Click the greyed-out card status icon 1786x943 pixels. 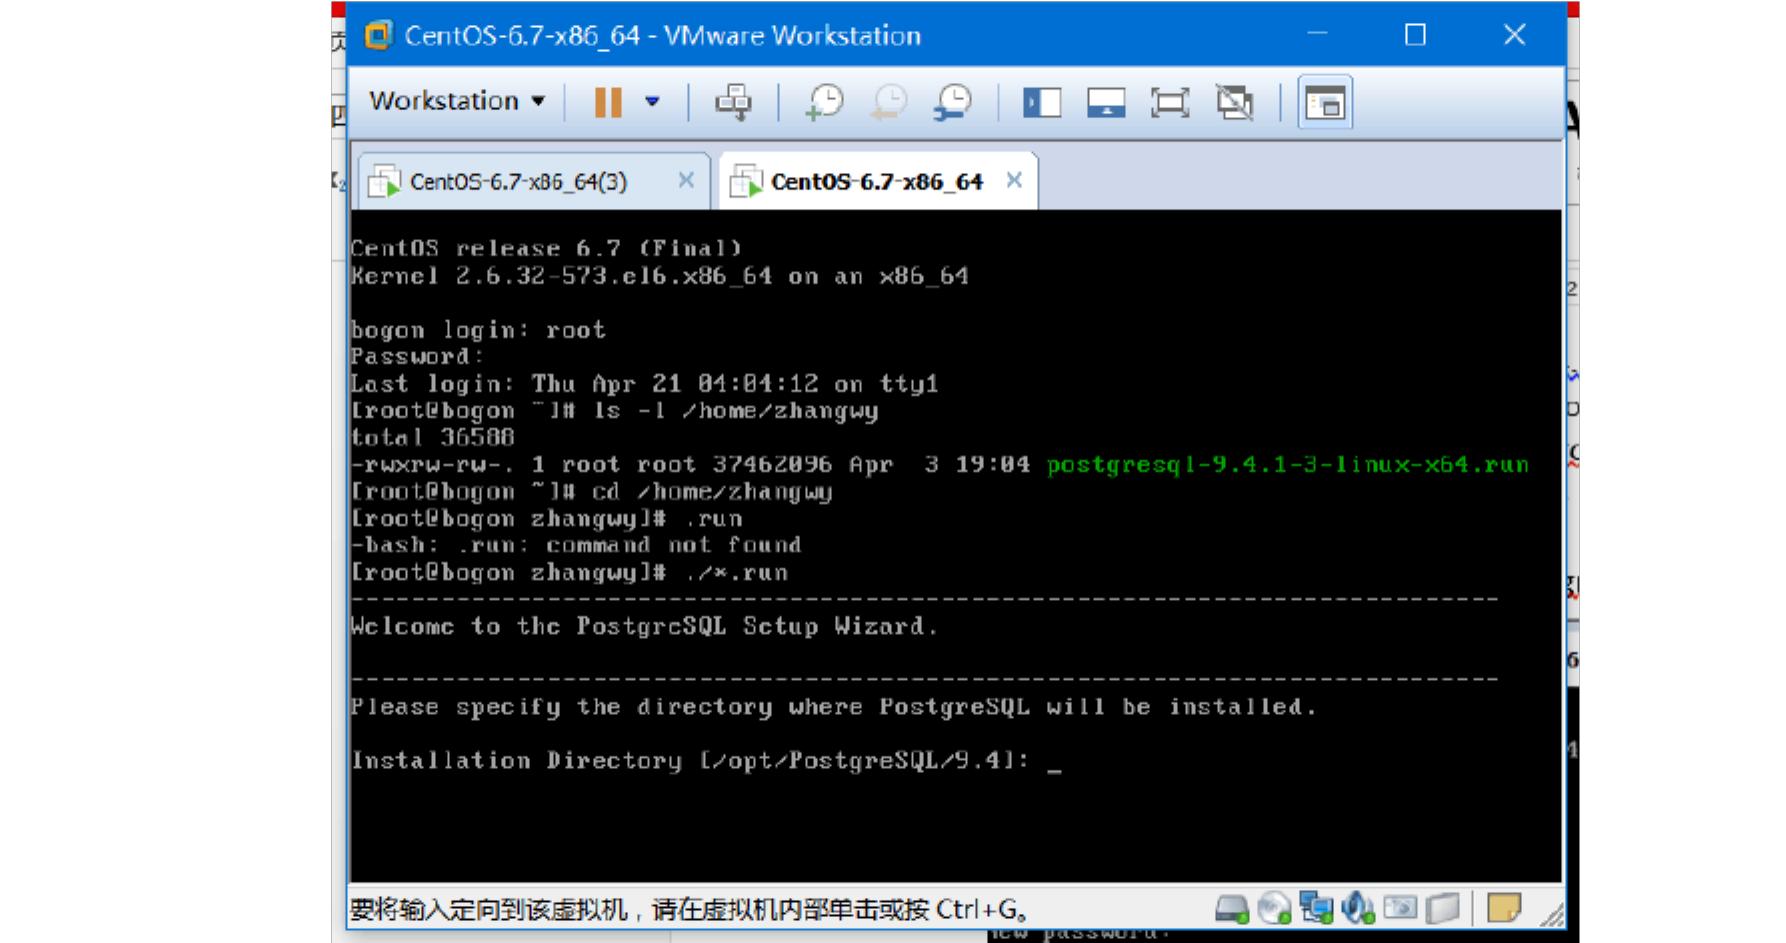point(1400,908)
